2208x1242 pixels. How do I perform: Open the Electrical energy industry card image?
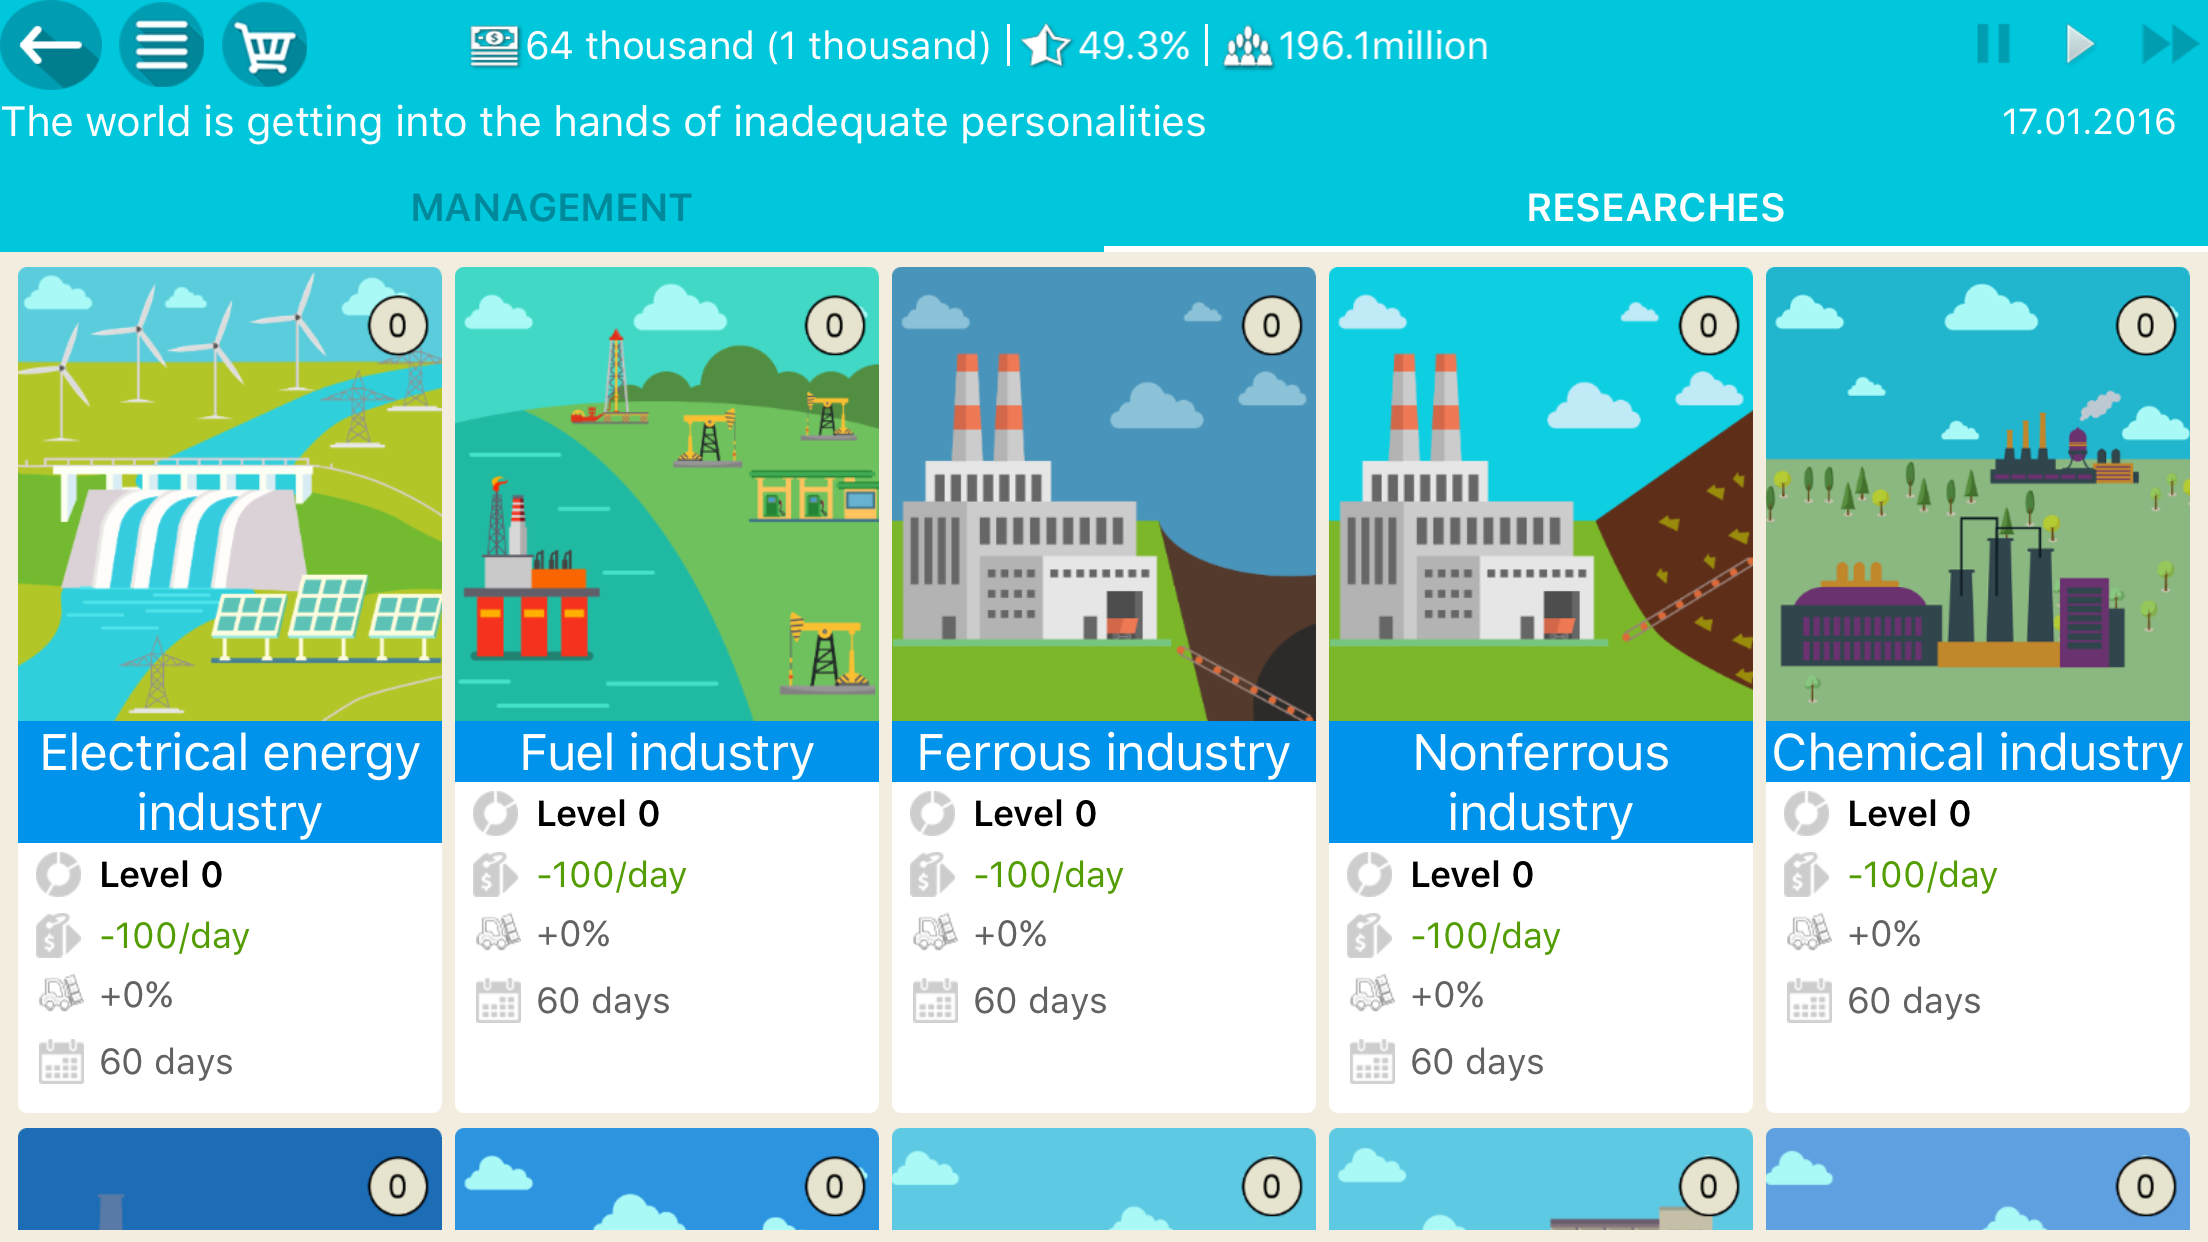(x=230, y=493)
